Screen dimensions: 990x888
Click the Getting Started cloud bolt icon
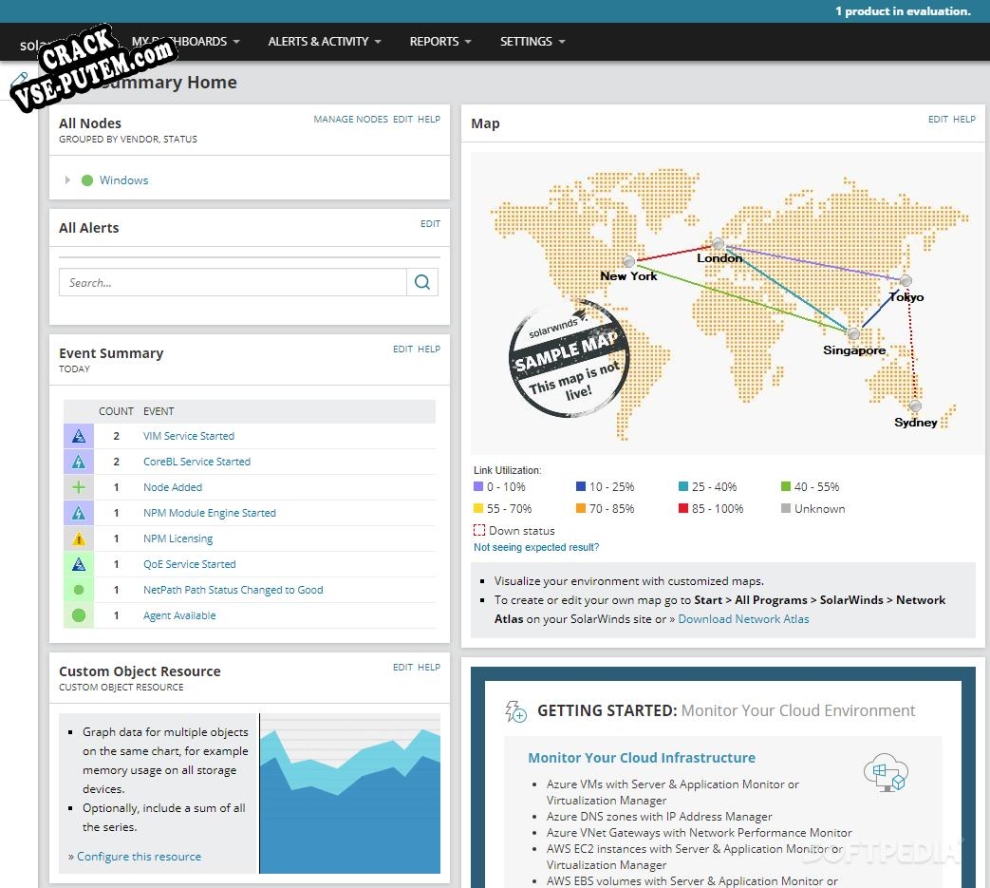coord(516,711)
